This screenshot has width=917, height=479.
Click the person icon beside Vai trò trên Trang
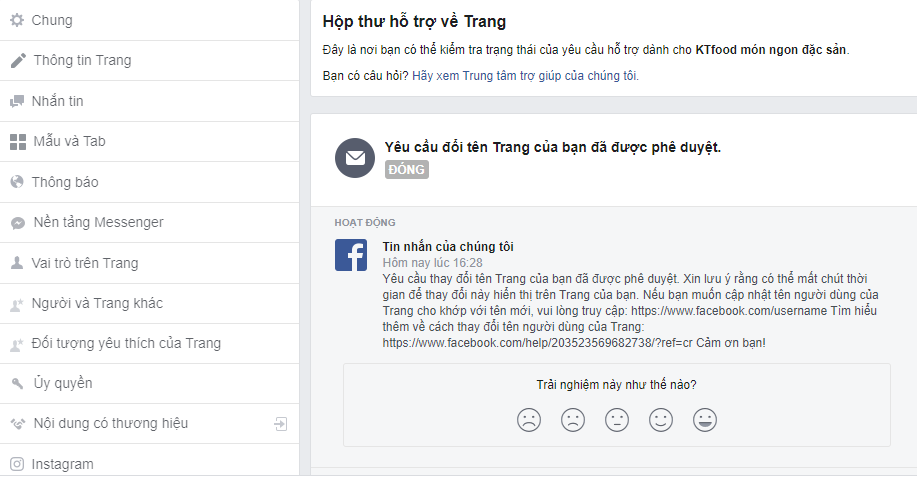(17, 263)
